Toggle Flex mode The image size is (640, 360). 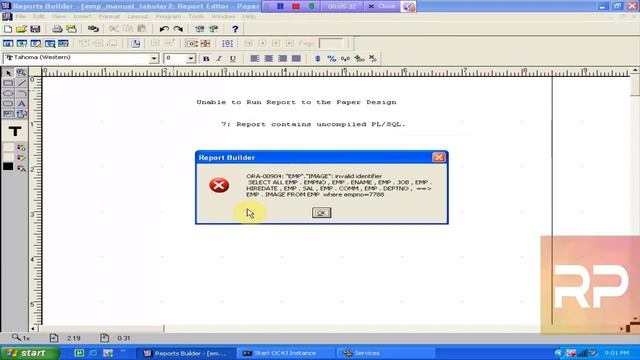[x=205, y=43]
